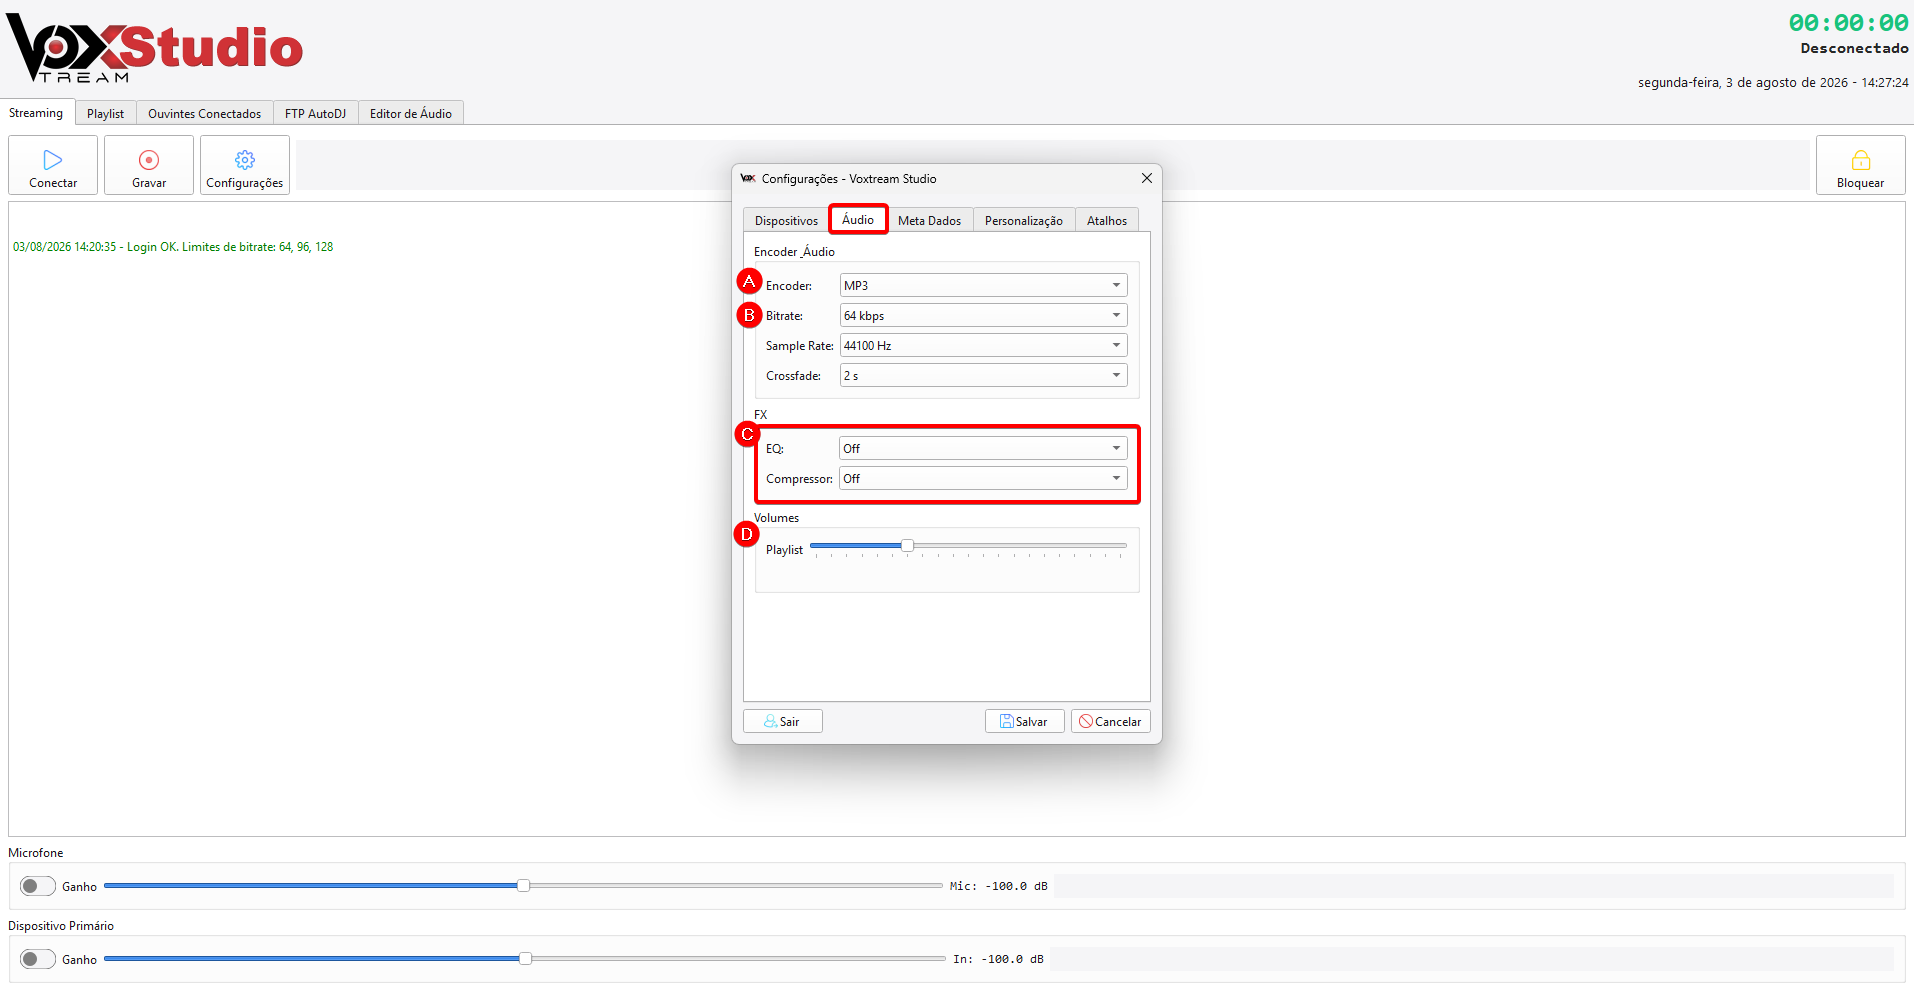Click the Sair button in dialog
1914x992 pixels.
tap(783, 721)
